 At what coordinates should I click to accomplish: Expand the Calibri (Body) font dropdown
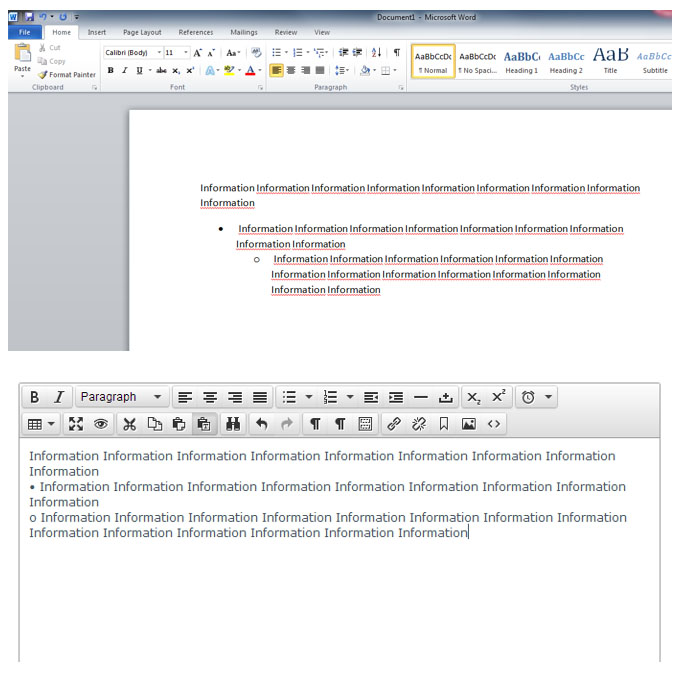click(x=158, y=52)
